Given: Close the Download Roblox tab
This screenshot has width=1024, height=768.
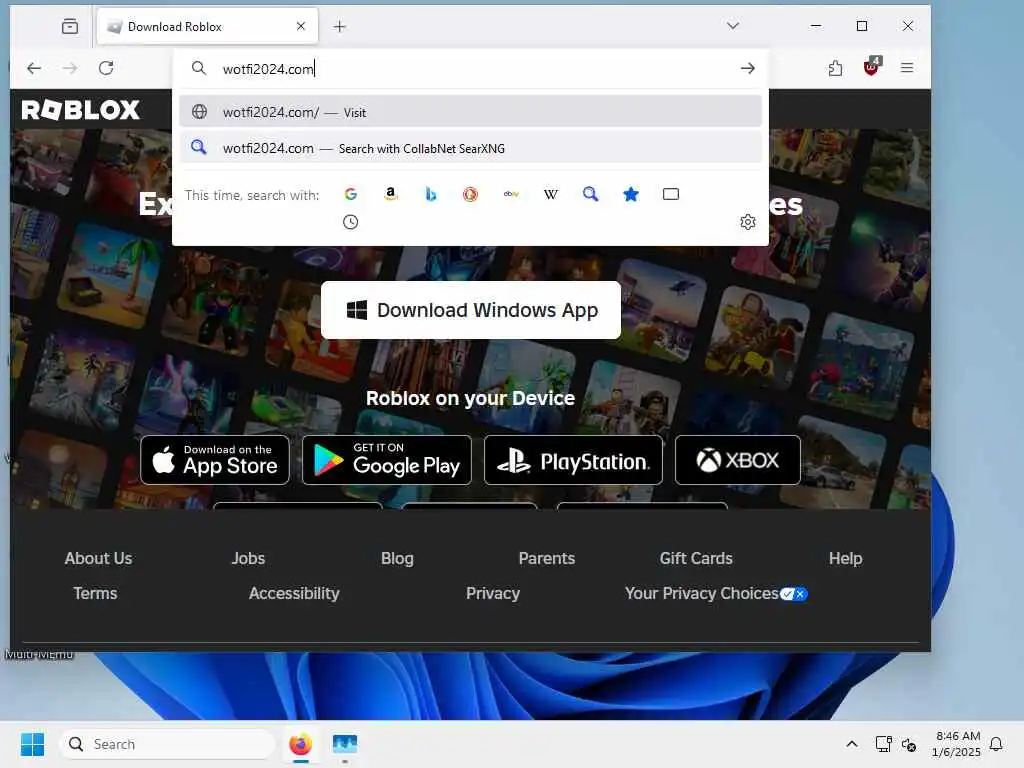Looking at the screenshot, I should tap(300, 26).
